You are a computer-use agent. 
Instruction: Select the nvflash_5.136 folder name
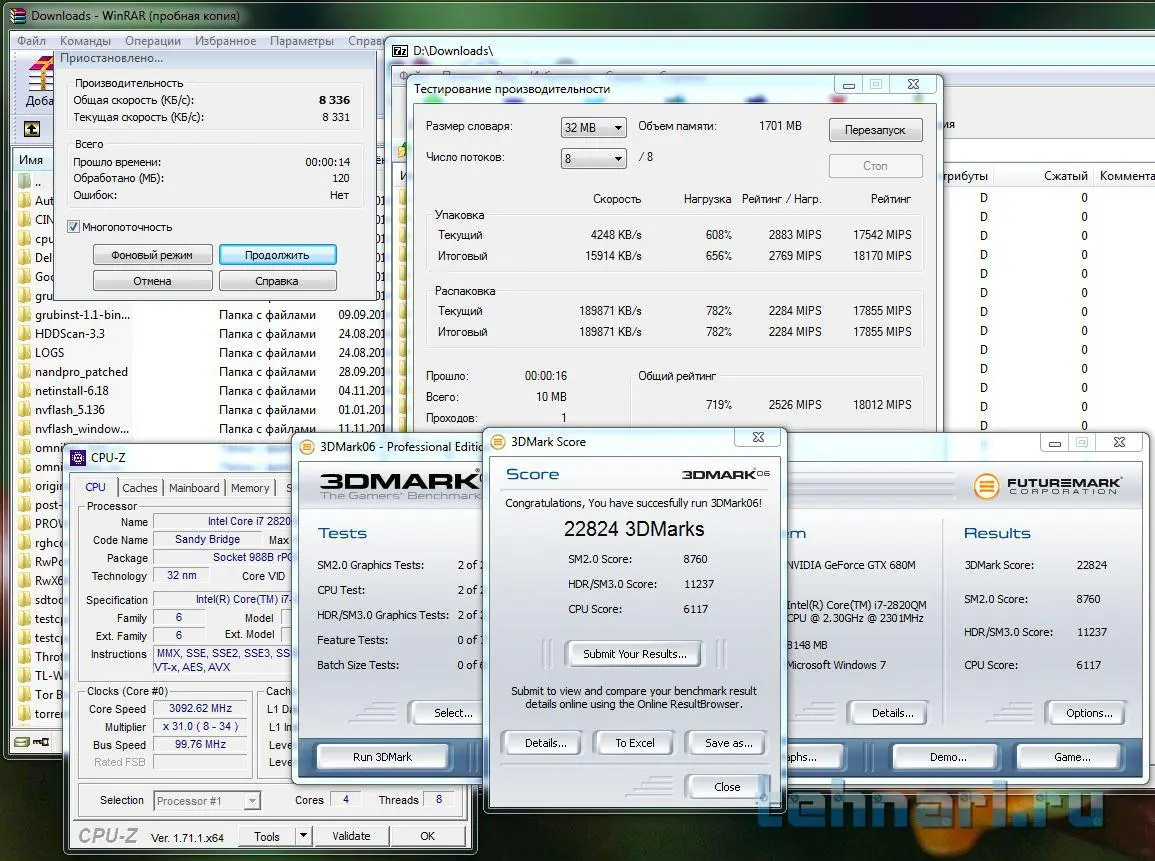point(70,410)
